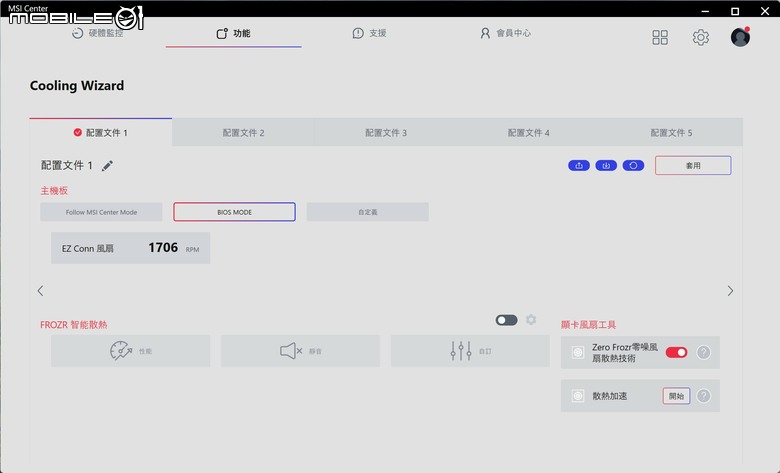Open the 硬體監控 hardware monitoring tab
The width and height of the screenshot is (780, 473).
tap(98, 33)
